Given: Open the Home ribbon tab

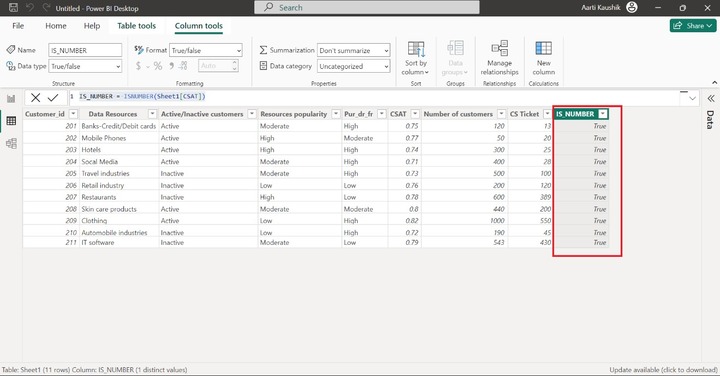Looking at the screenshot, I should coord(56,26).
